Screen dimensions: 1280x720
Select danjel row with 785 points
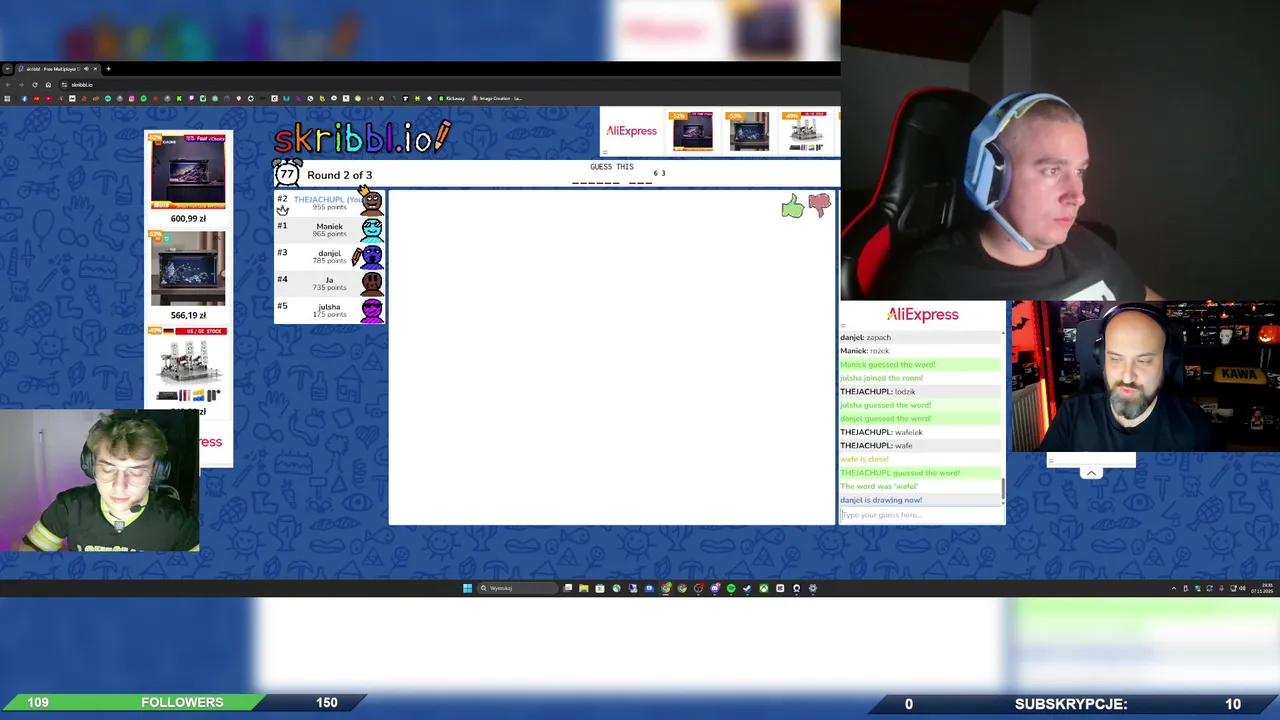point(330,256)
